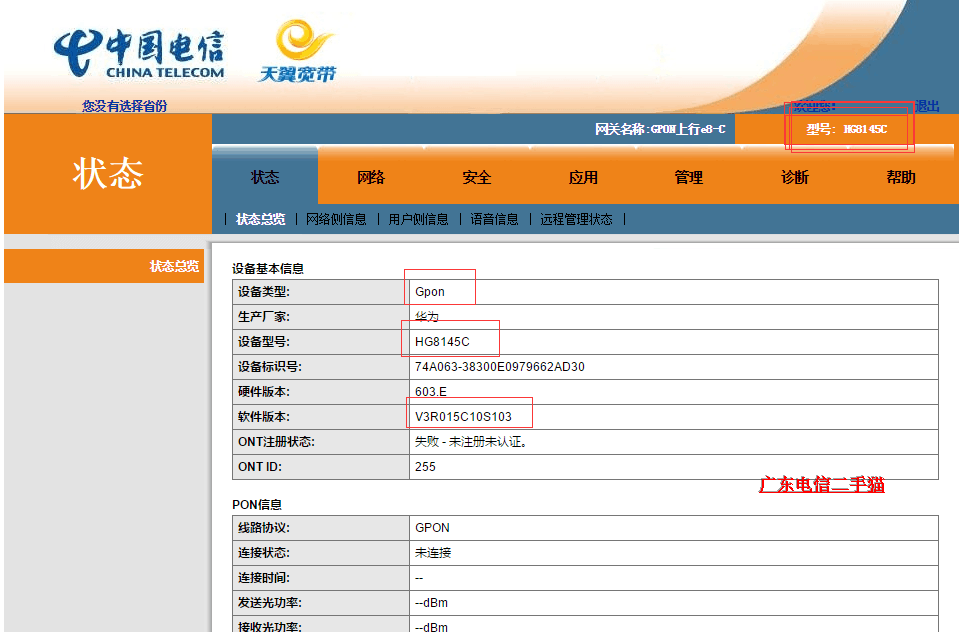Viewport: 962px width, 632px height.
Task: Click the PON信息 section heading
Action: (256, 504)
